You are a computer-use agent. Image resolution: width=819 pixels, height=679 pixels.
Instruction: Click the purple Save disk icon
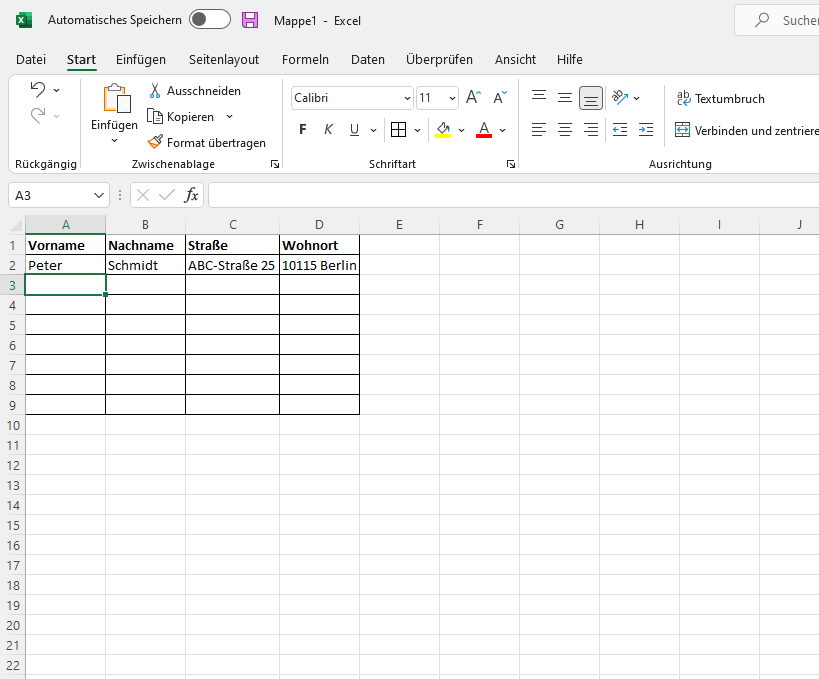coord(250,20)
